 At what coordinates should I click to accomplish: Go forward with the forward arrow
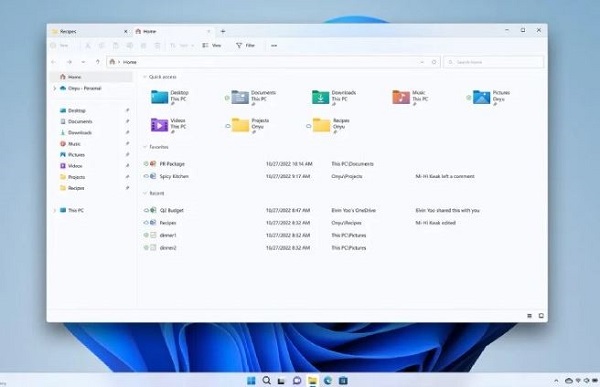pyautogui.click(x=69, y=62)
